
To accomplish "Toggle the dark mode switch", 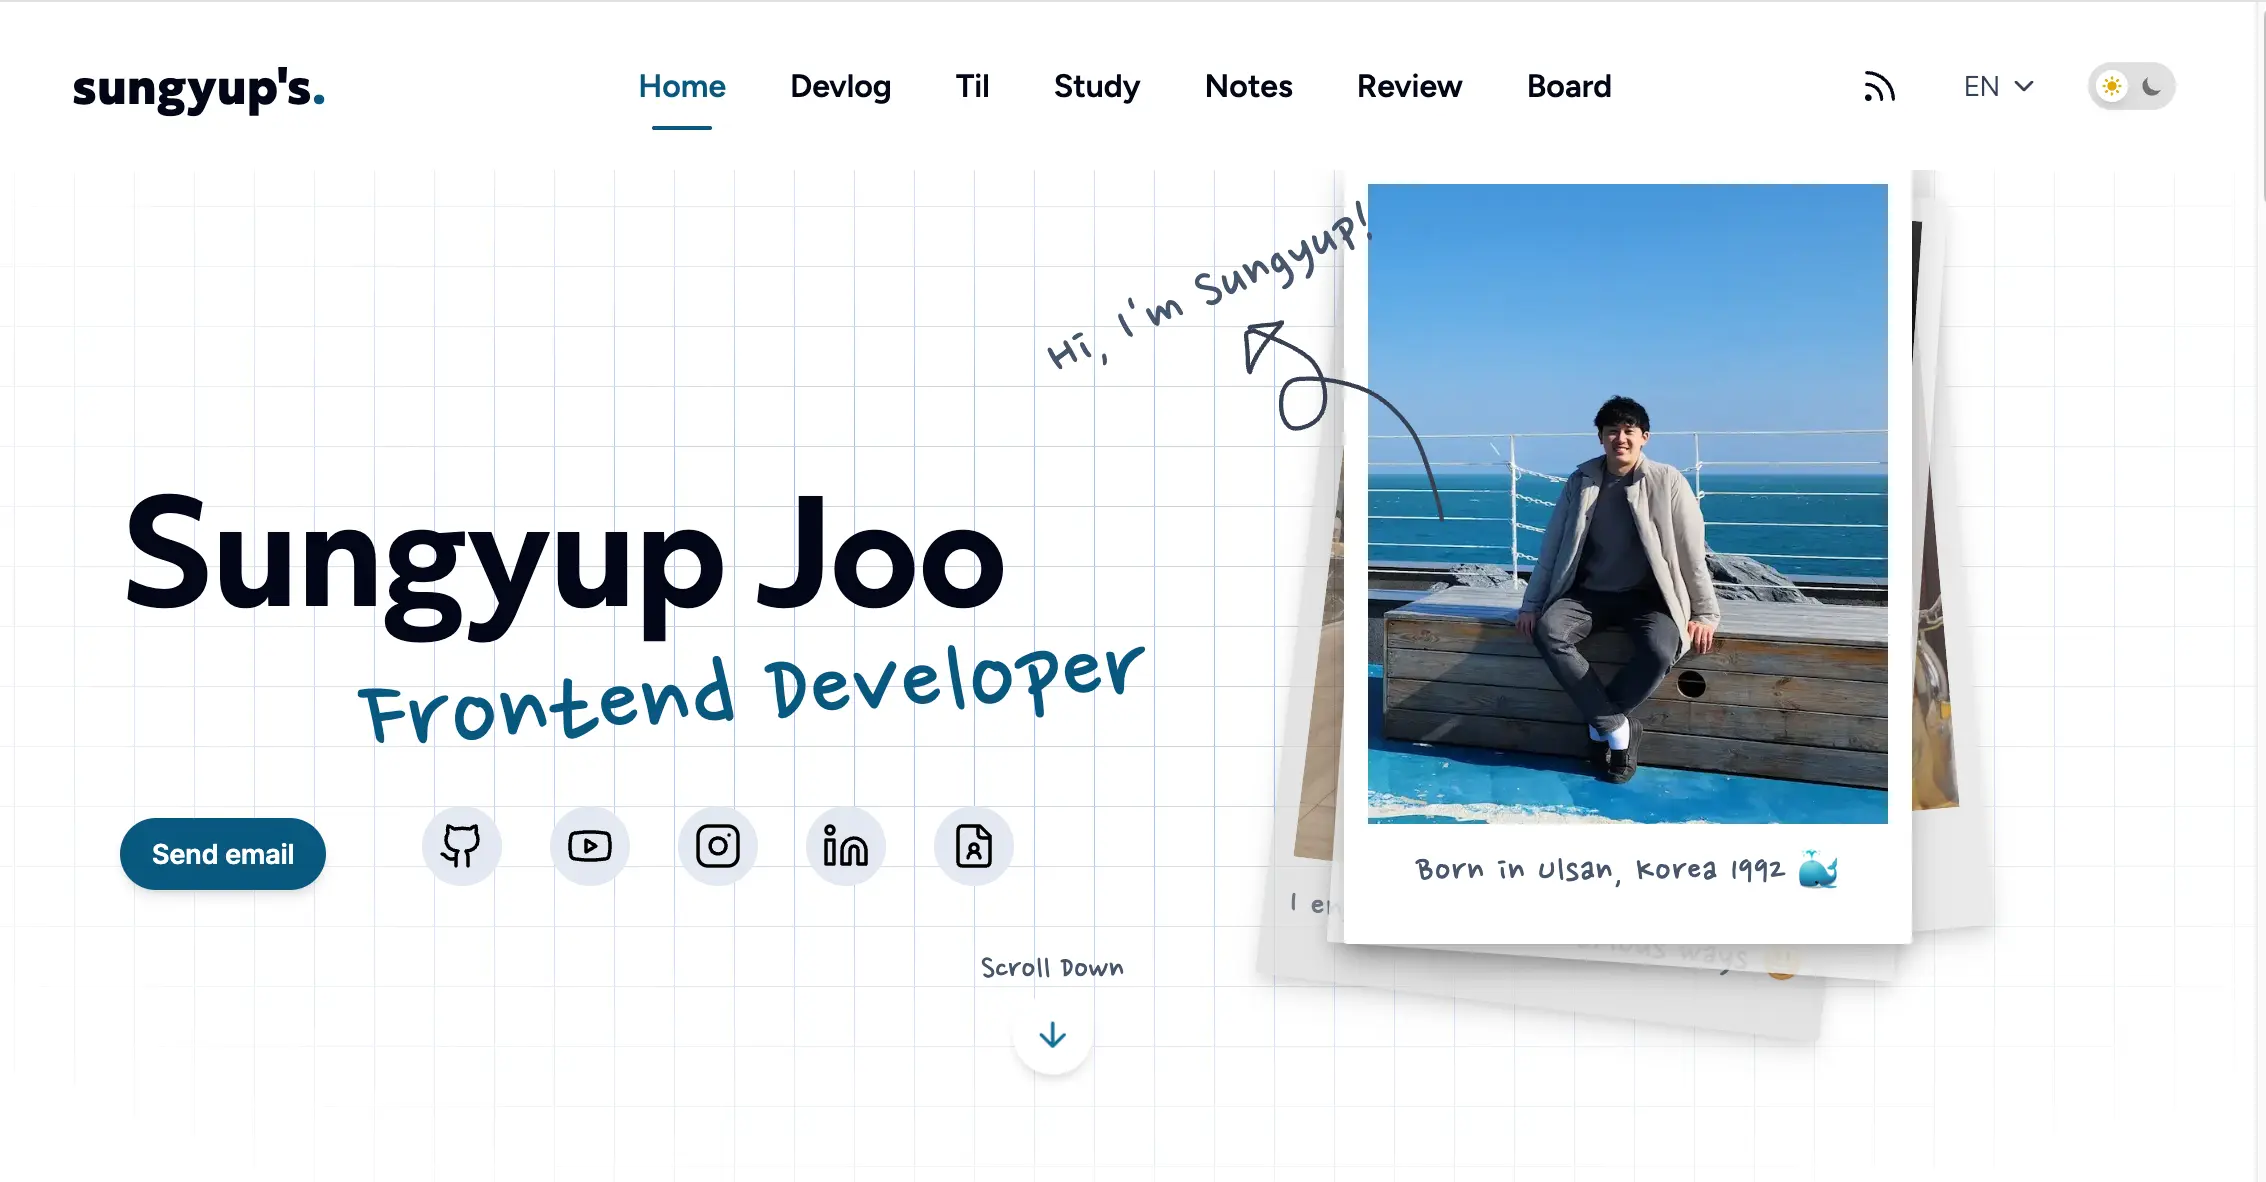I will point(2131,87).
